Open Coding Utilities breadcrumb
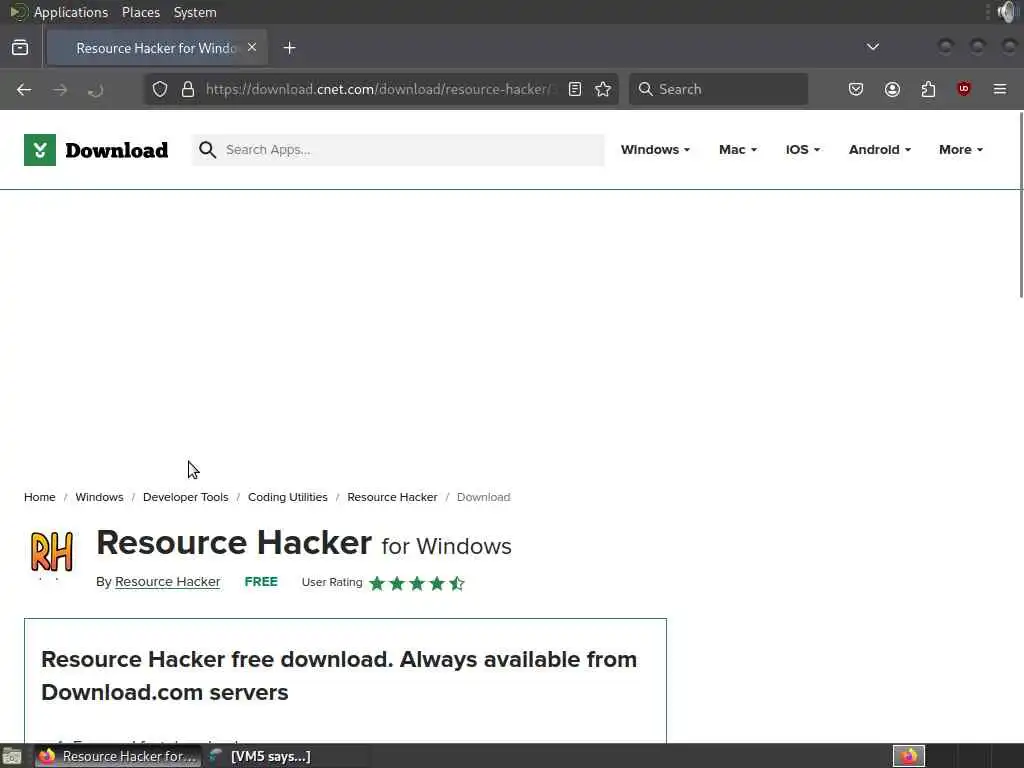1024x768 pixels. (x=287, y=497)
